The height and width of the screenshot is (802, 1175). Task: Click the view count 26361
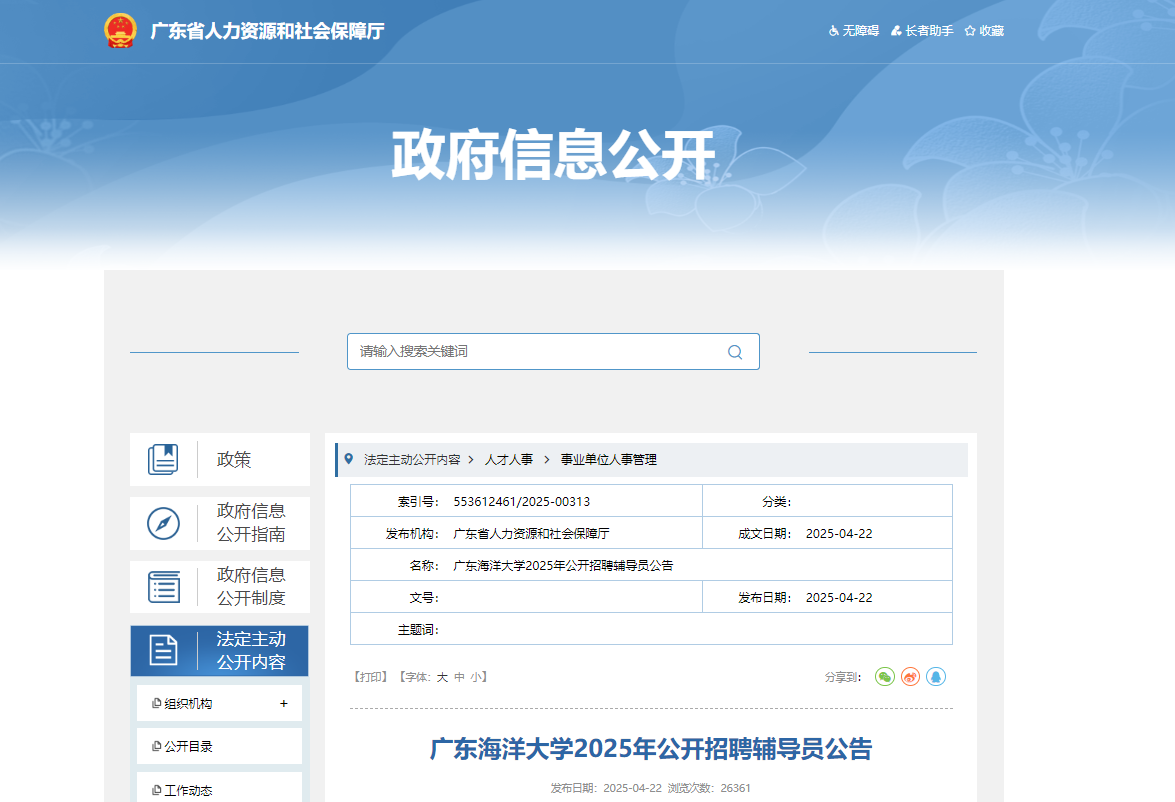pyautogui.click(x=735, y=788)
